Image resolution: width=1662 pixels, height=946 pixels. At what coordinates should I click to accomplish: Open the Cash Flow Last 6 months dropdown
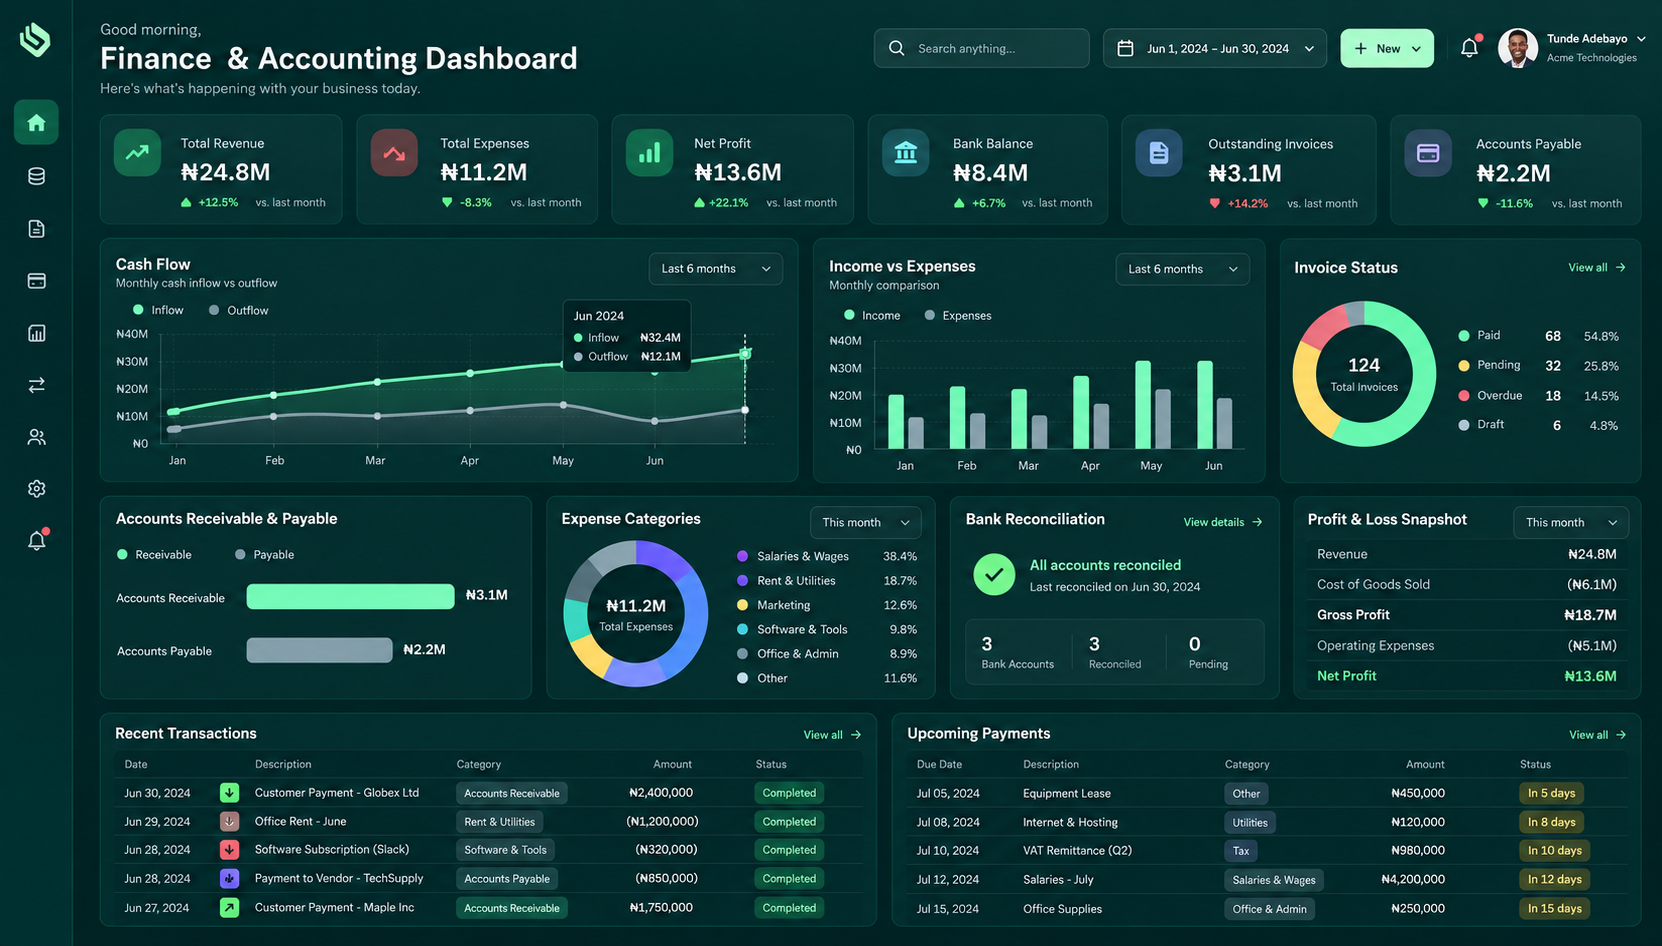coord(716,269)
